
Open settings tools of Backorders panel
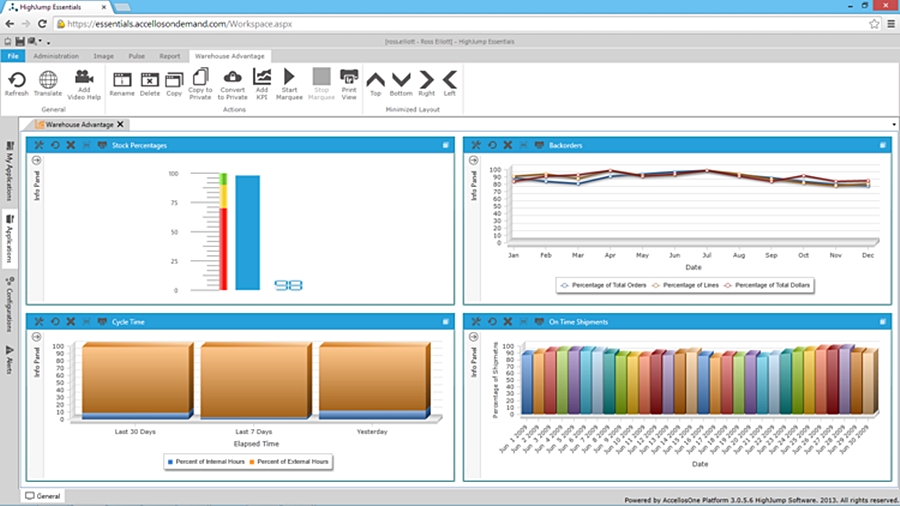[476, 145]
